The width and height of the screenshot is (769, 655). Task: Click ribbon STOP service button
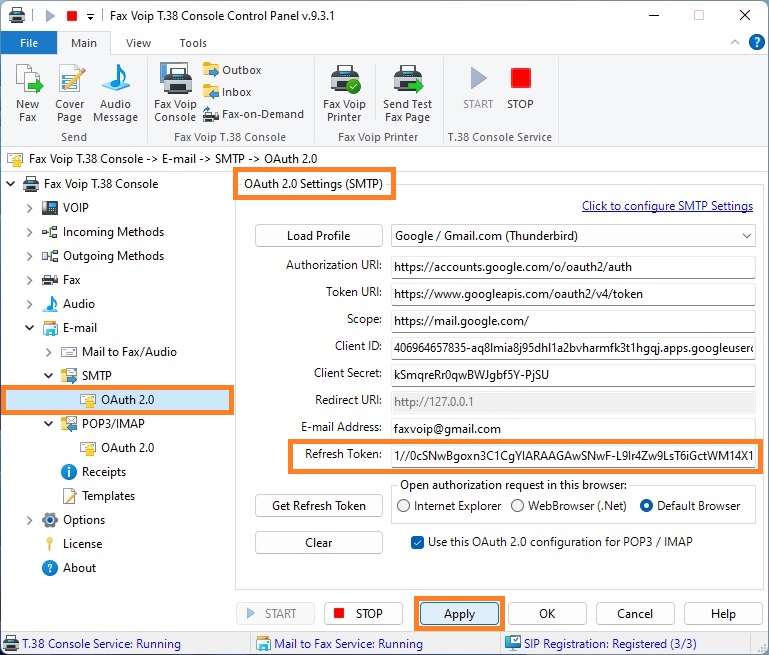click(x=520, y=89)
